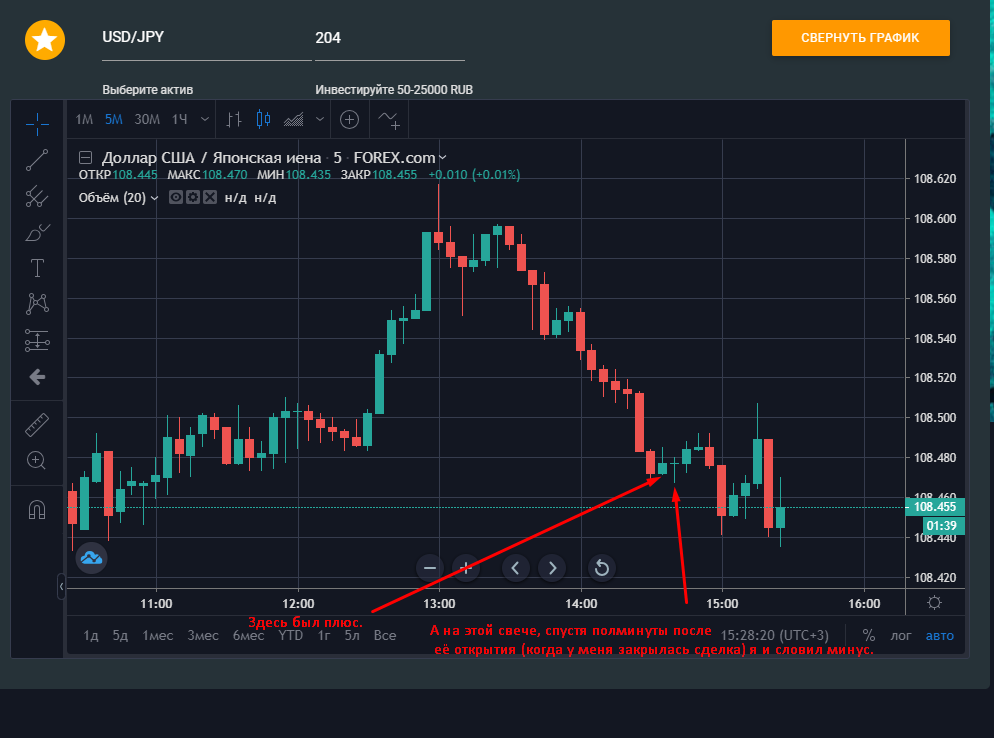
Task: Collapse the left drawing toolbar
Action: tap(61, 586)
